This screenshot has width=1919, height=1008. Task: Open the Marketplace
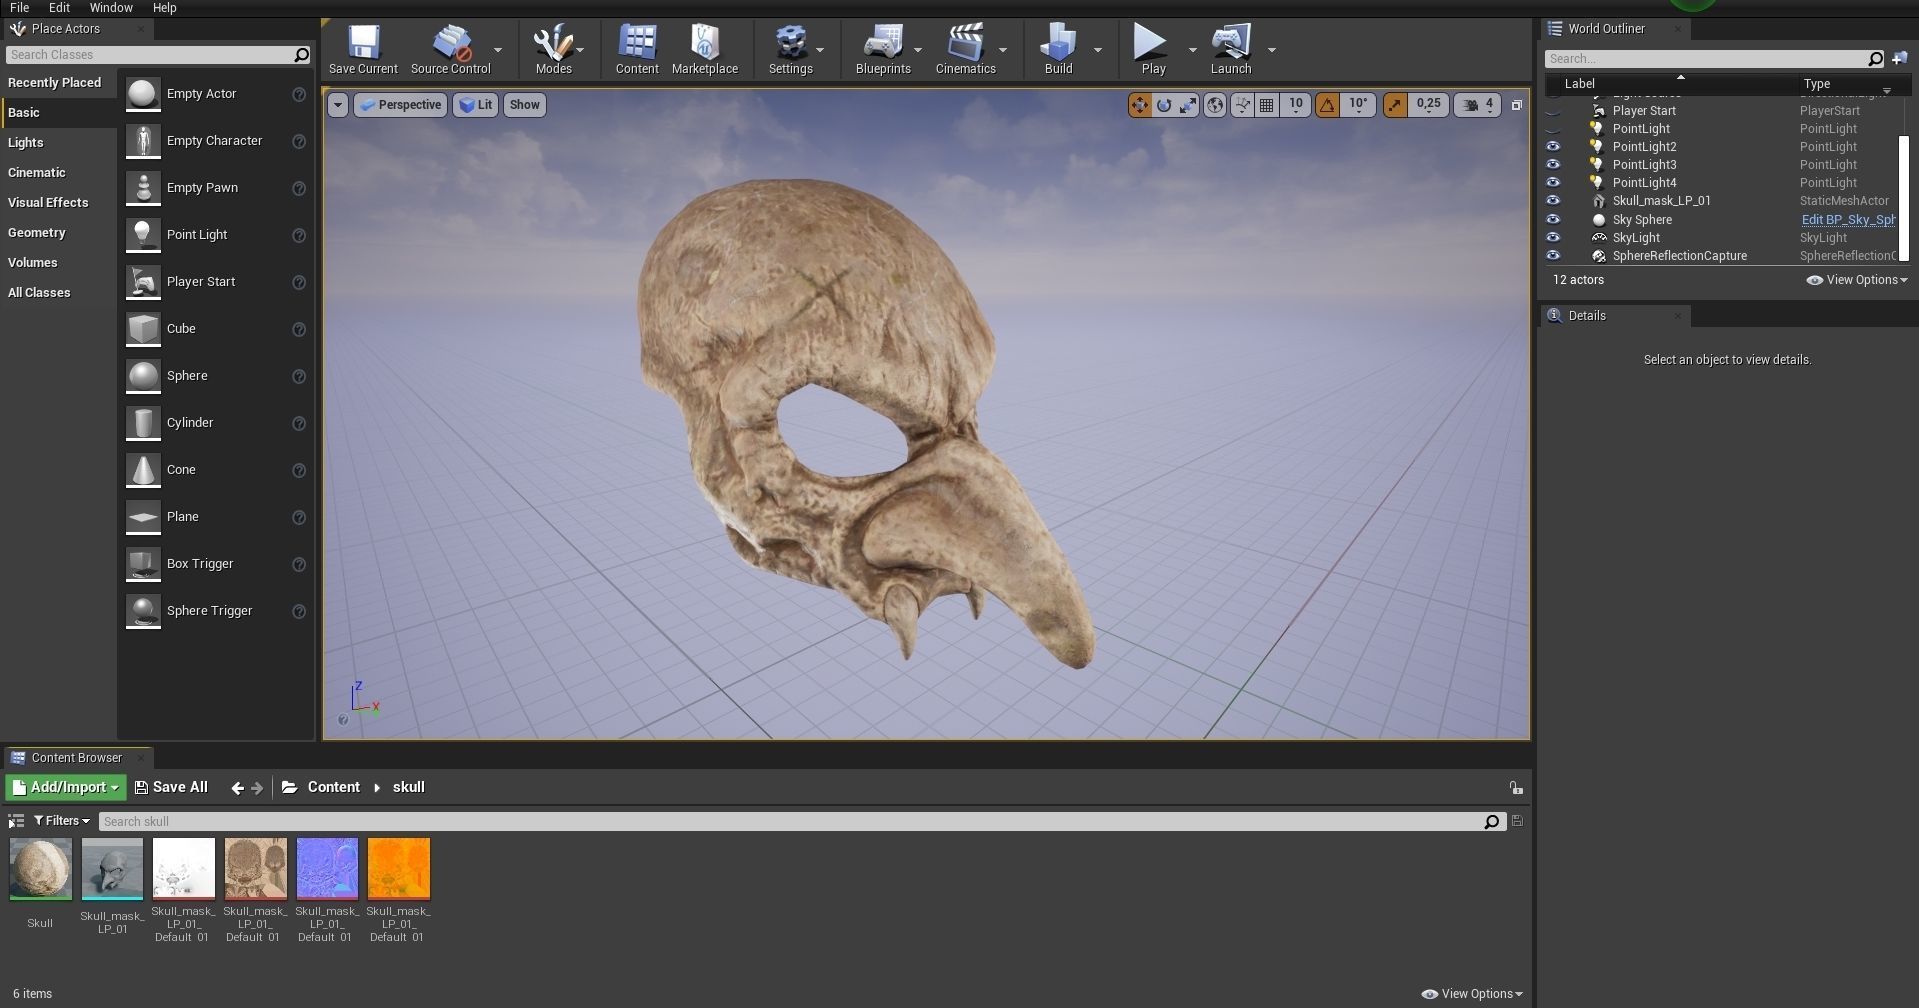tap(705, 49)
